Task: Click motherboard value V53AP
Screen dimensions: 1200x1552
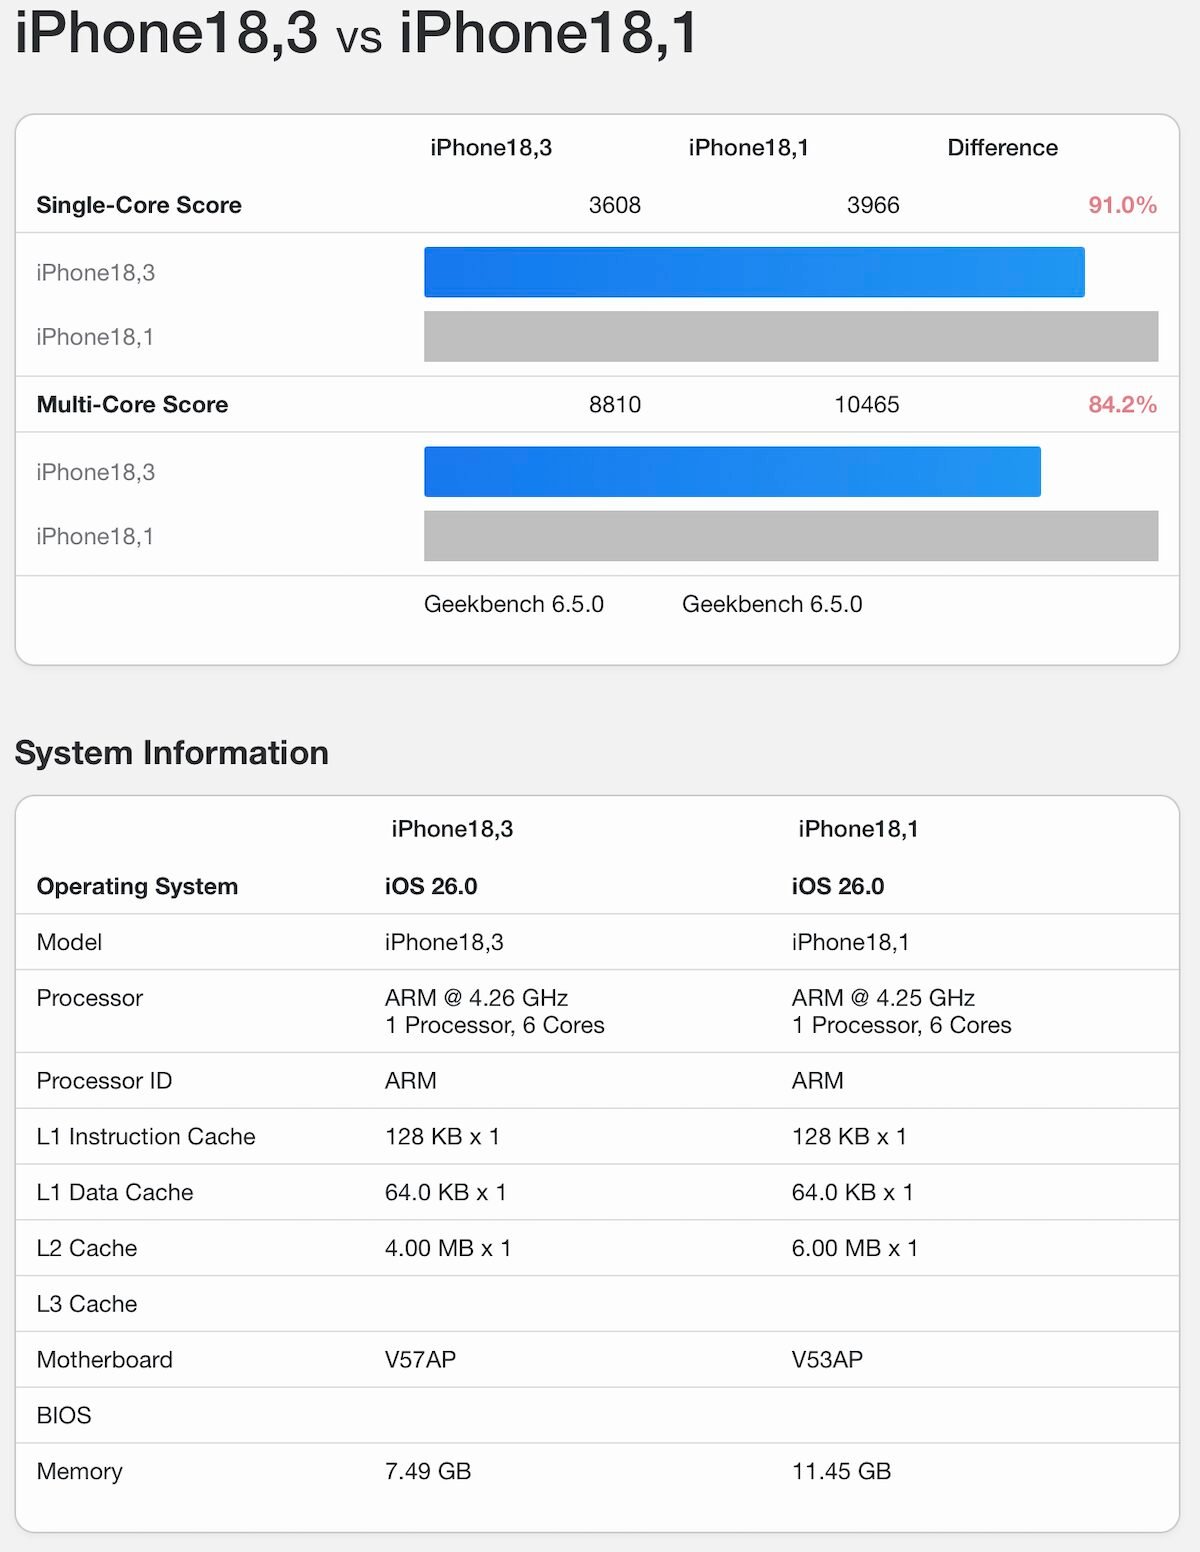Action: (827, 1360)
